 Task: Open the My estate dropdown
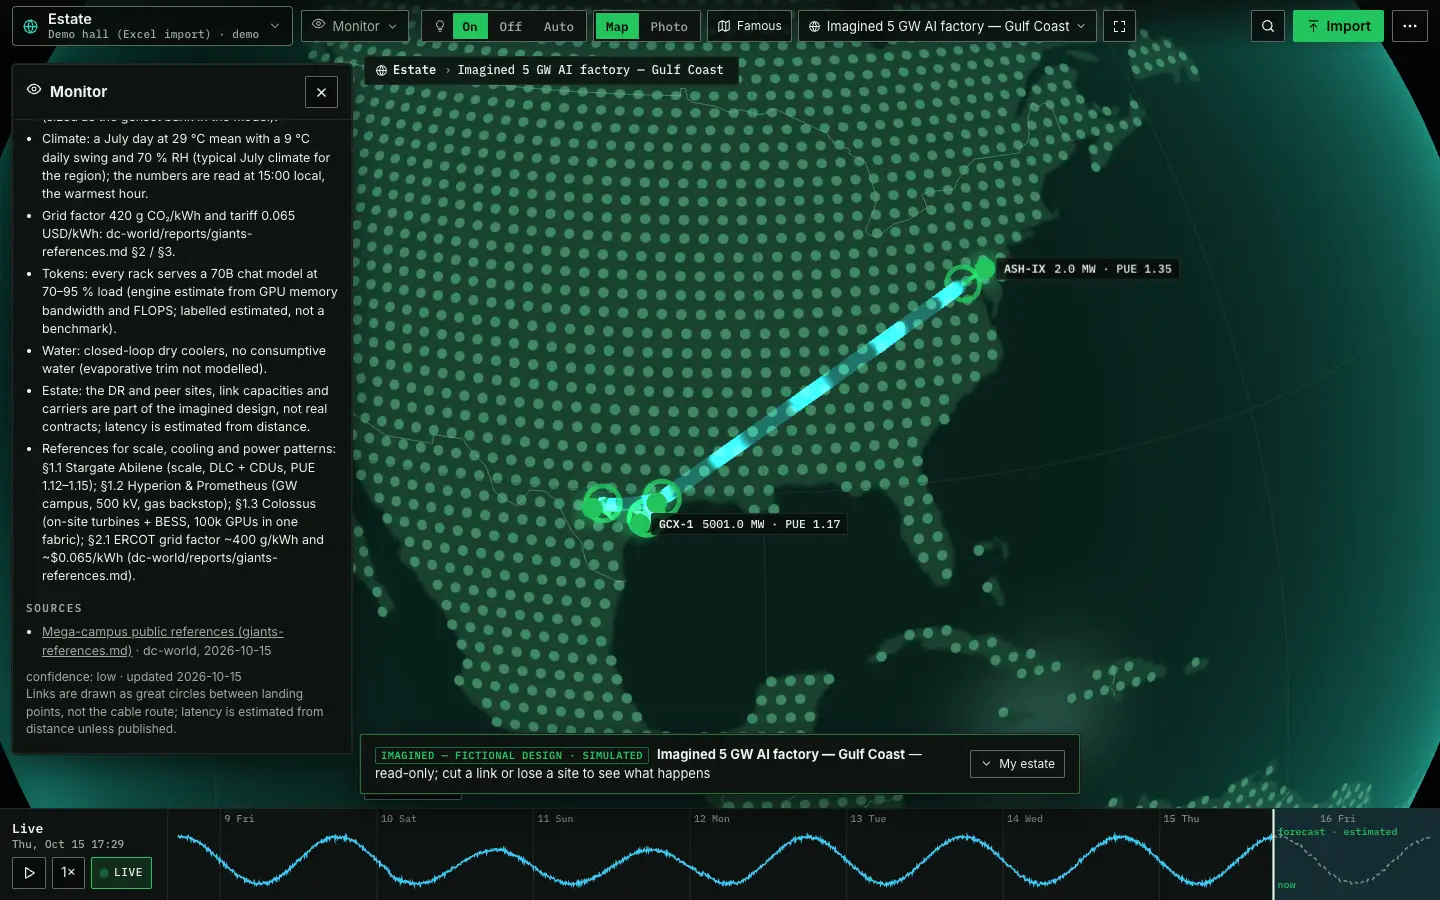(x=1017, y=764)
